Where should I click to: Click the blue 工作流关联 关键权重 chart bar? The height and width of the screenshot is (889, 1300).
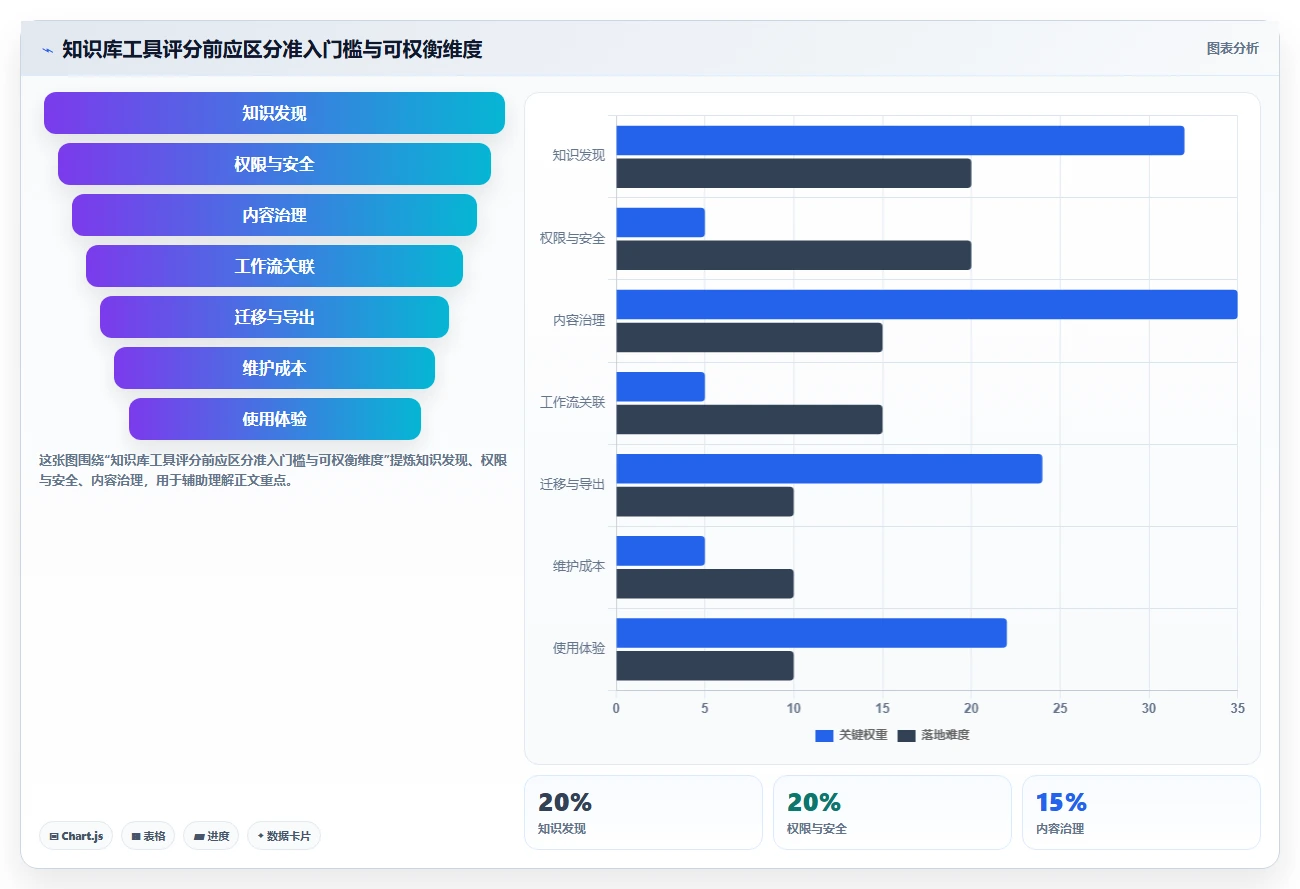pyautogui.click(x=660, y=387)
